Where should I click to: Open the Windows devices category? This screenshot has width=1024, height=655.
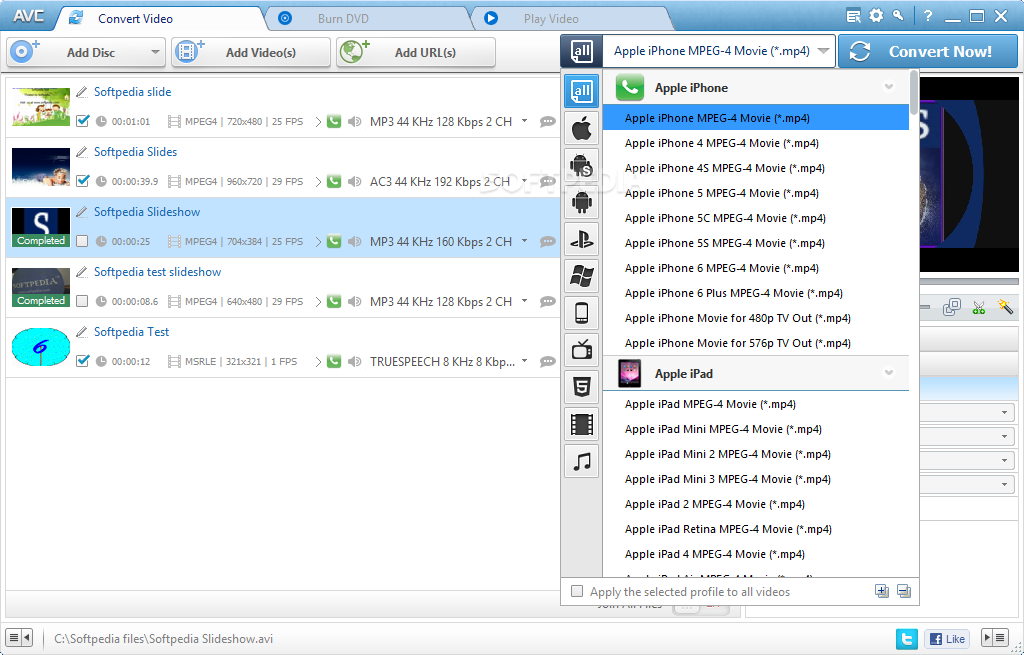tap(581, 277)
